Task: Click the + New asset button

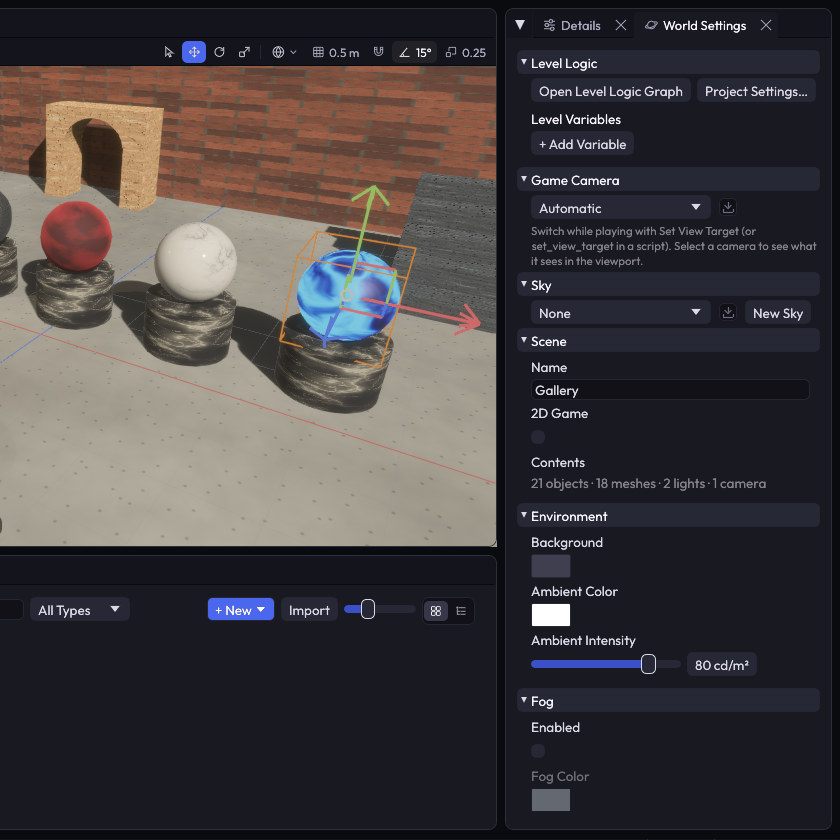Action: coord(241,610)
